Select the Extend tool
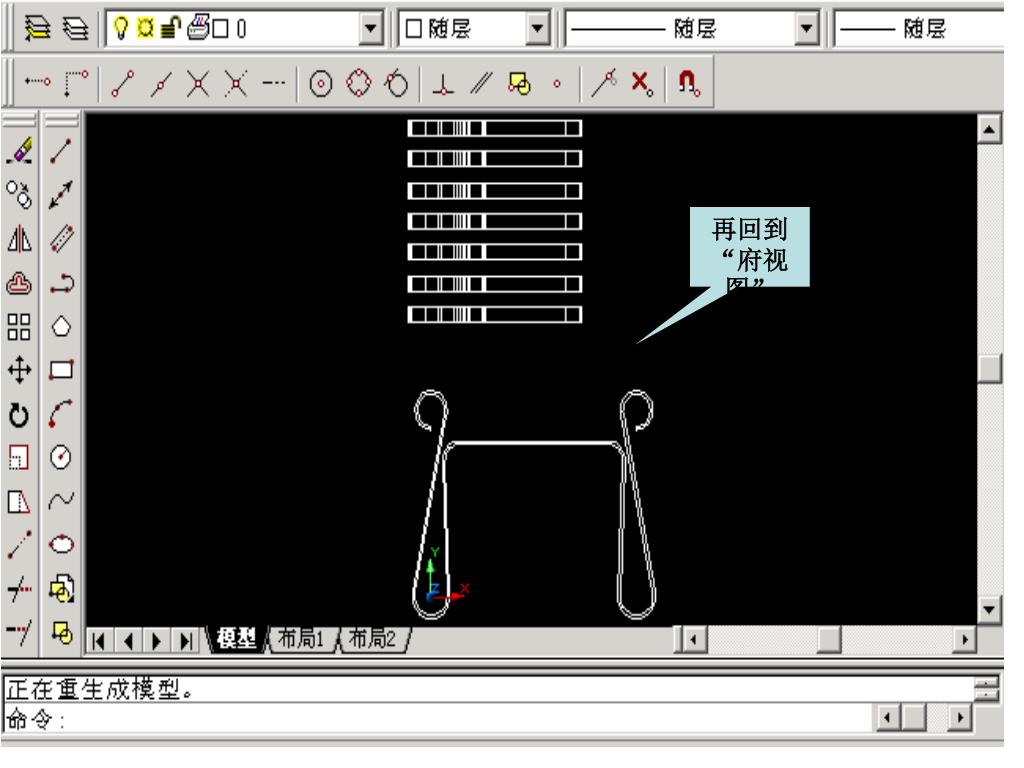1024x768 pixels. 20,632
